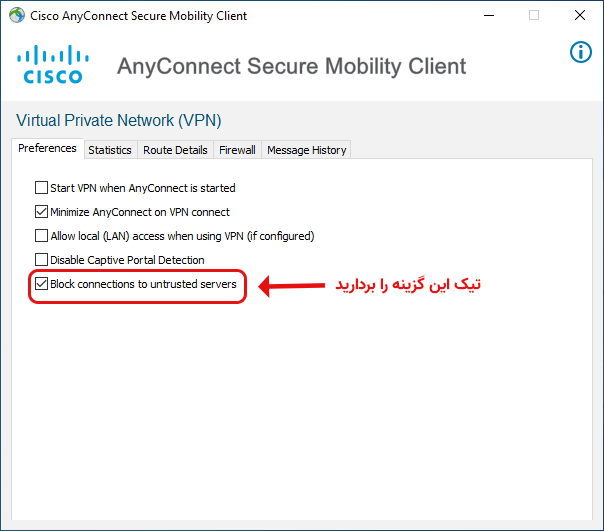Click the Virtual Private Network (VPN) heading
The height and width of the screenshot is (531, 604).
[119, 121]
